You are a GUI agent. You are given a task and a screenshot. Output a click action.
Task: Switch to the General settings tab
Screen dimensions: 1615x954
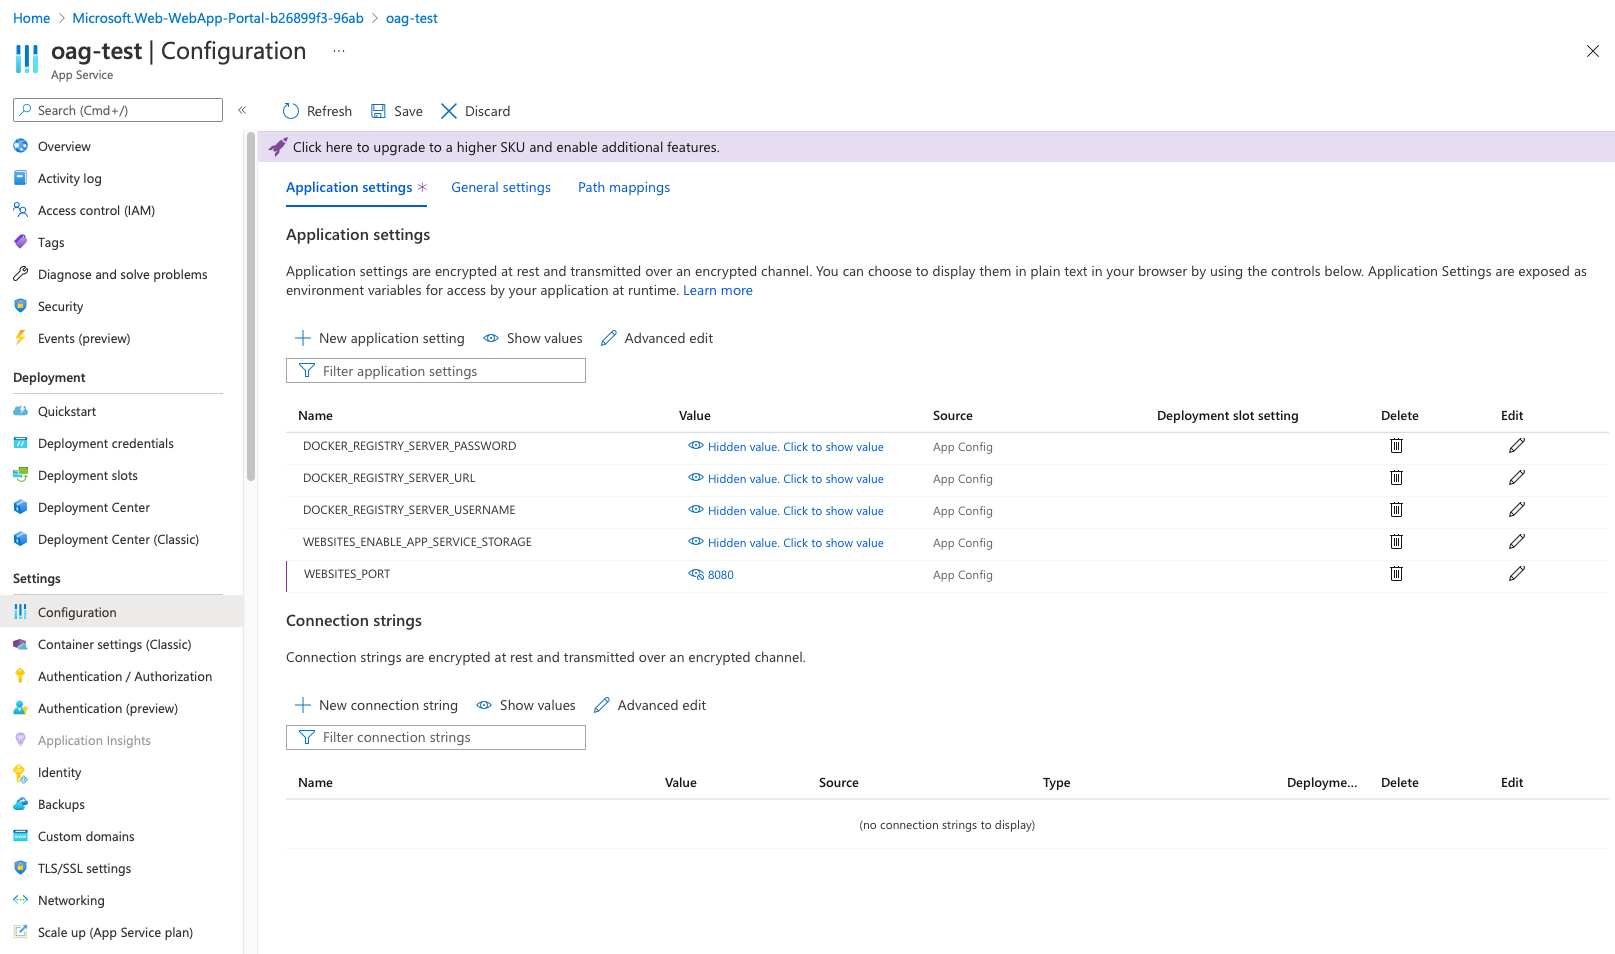point(500,187)
